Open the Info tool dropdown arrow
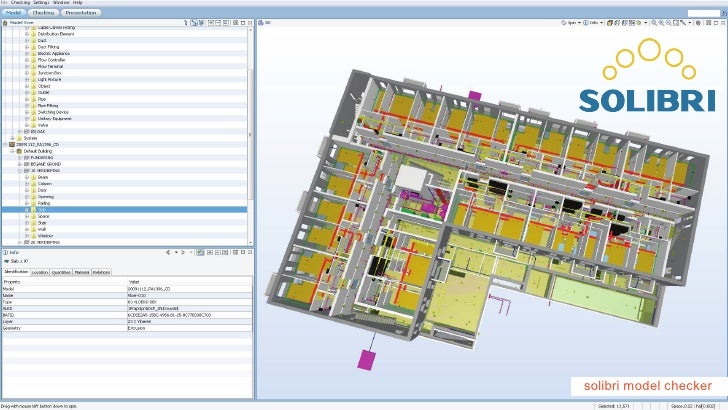 pyautogui.click(x=601, y=22)
